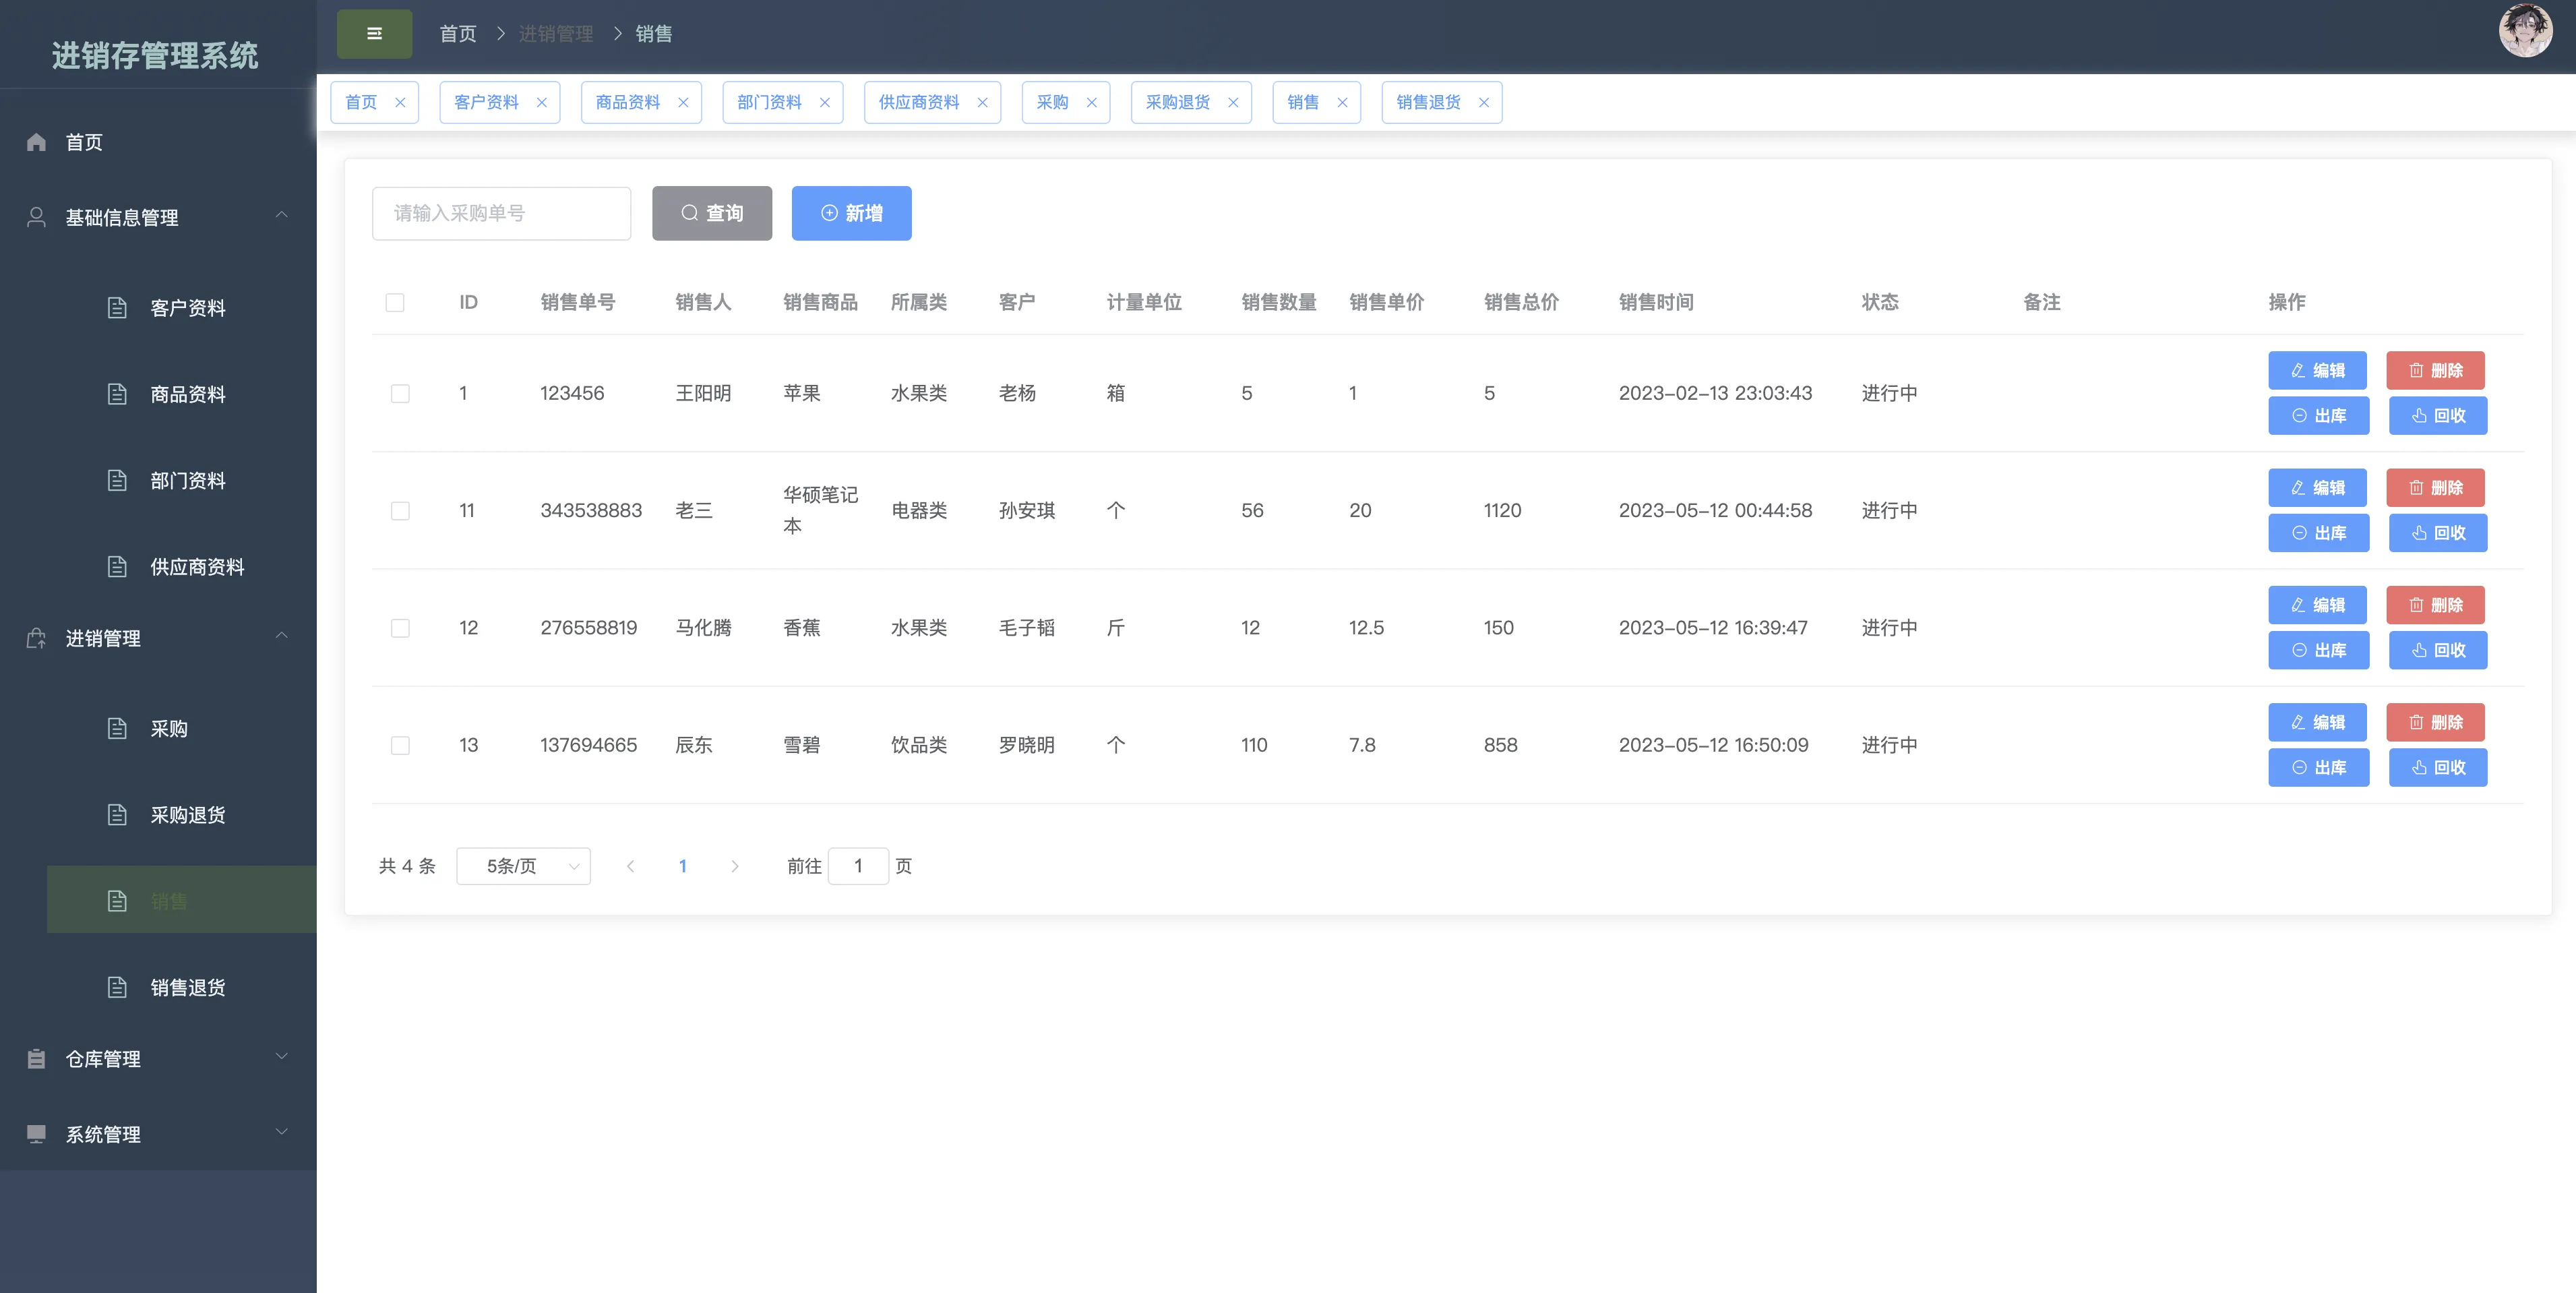2576x1293 pixels.
Task: Close the 客户资料 tab with its X icon
Action: (542, 103)
